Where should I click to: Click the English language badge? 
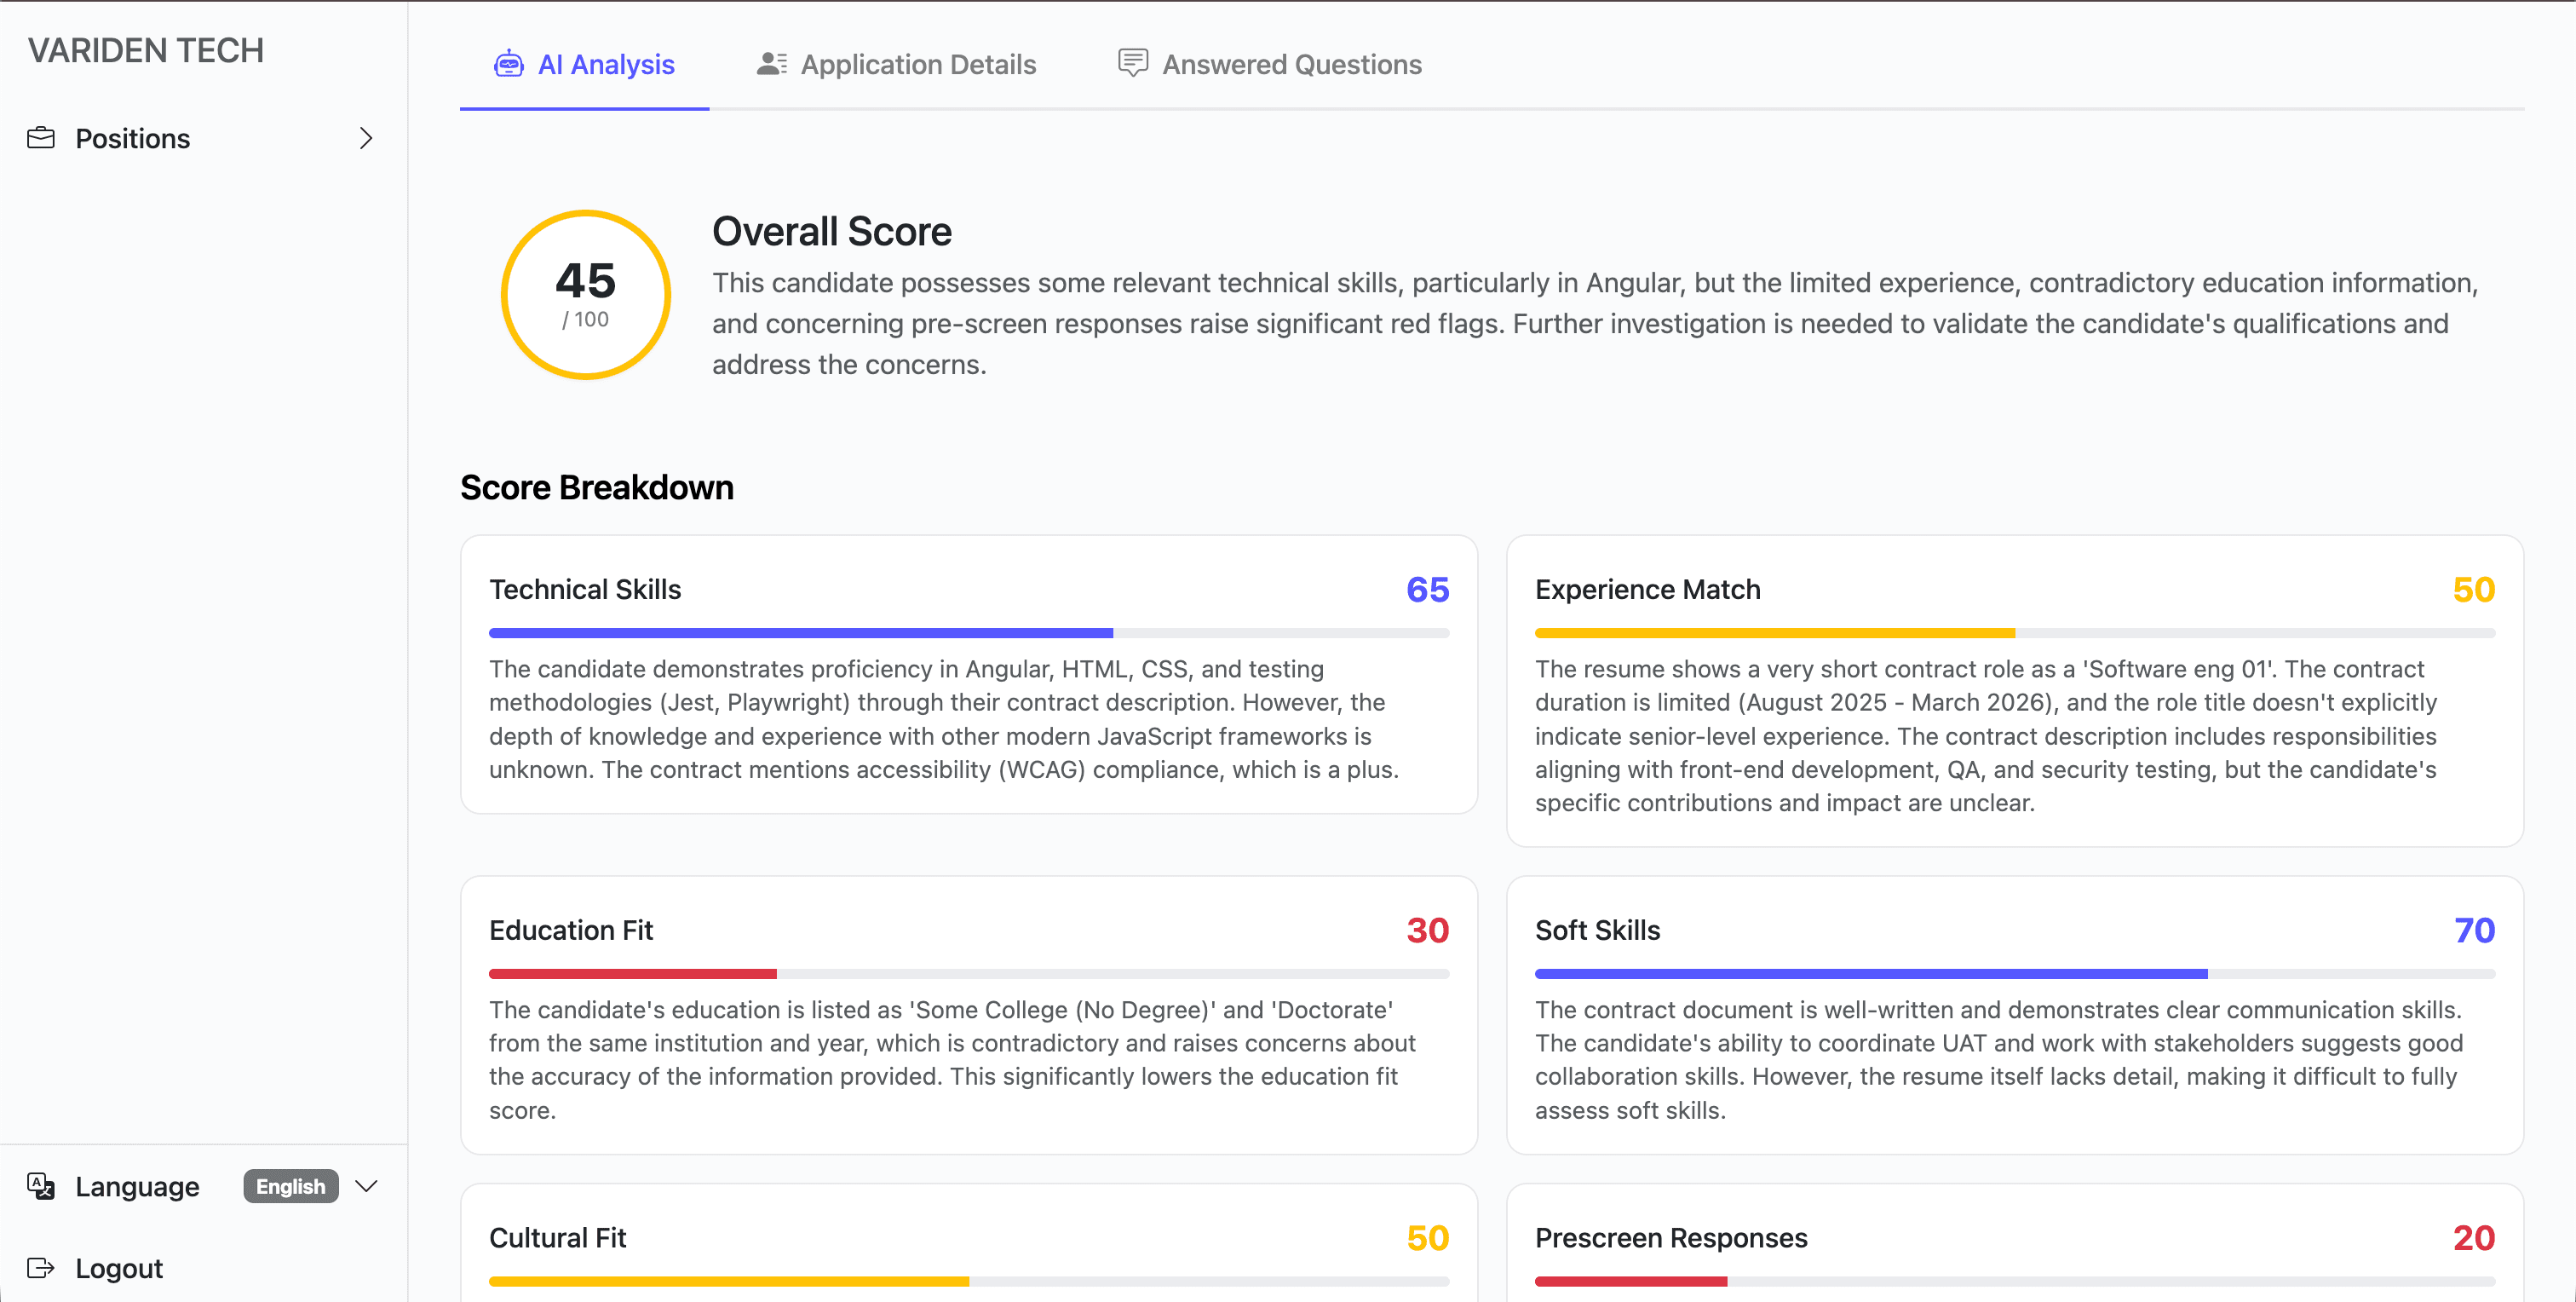pos(290,1186)
